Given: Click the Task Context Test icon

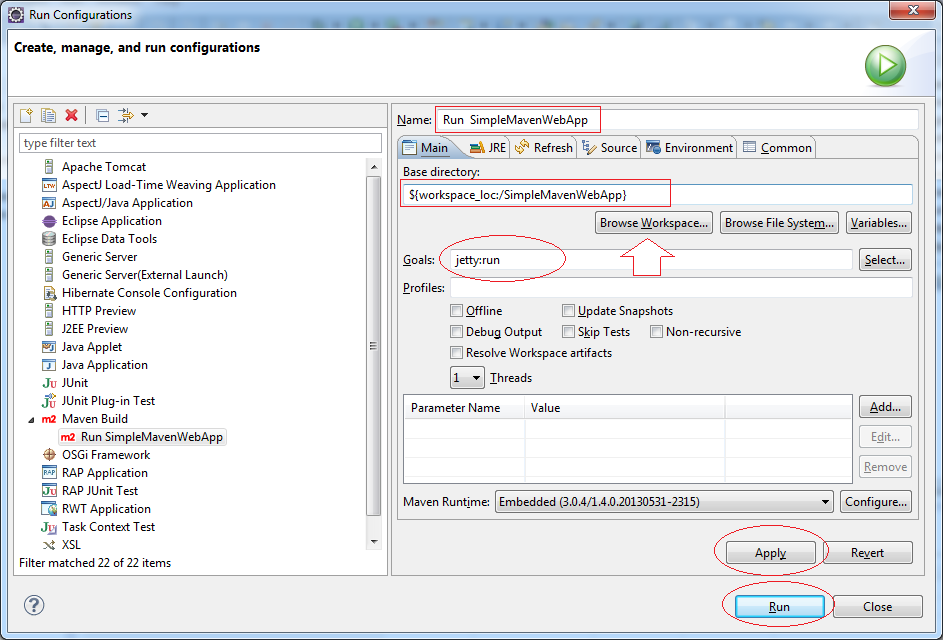Looking at the screenshot, I should [x=49, y=527].
